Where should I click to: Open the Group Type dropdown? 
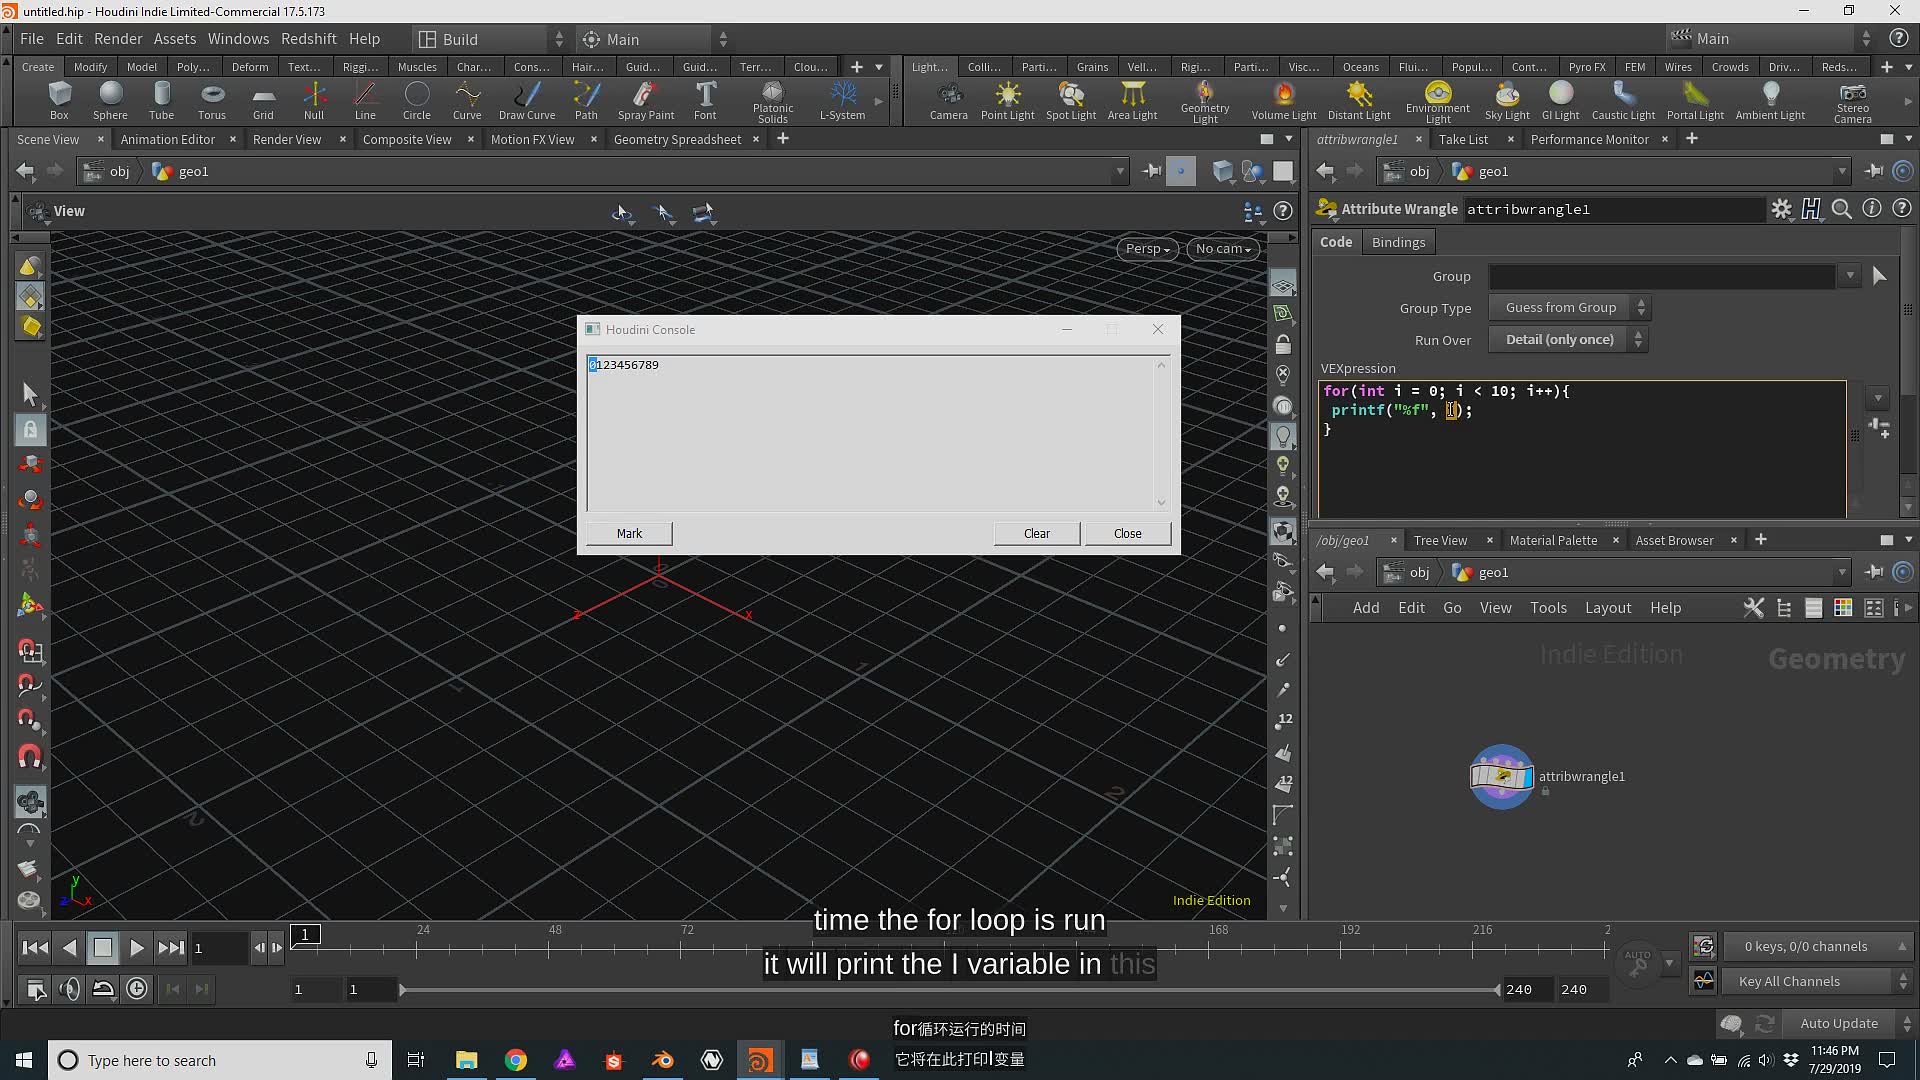(x=1568, y=308)
